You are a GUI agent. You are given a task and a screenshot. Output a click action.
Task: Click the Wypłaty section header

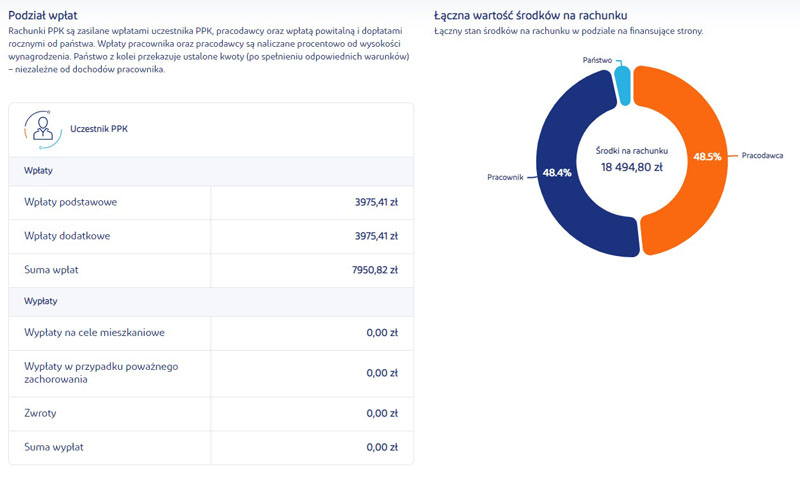[42, 300]
